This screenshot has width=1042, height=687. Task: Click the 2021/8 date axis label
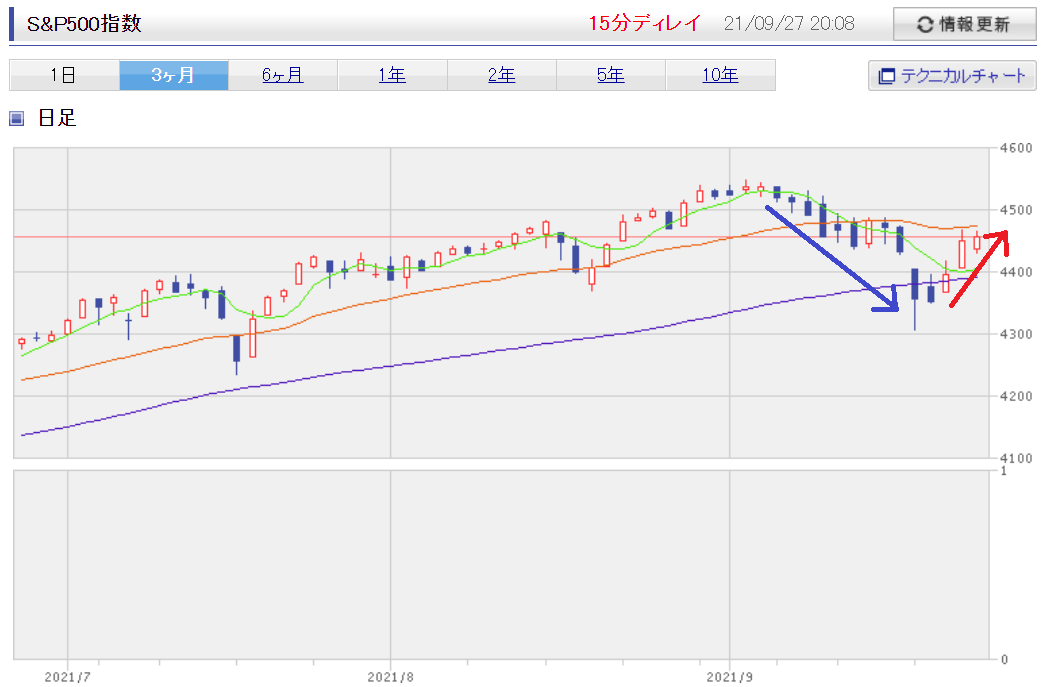tap(390, 677)
